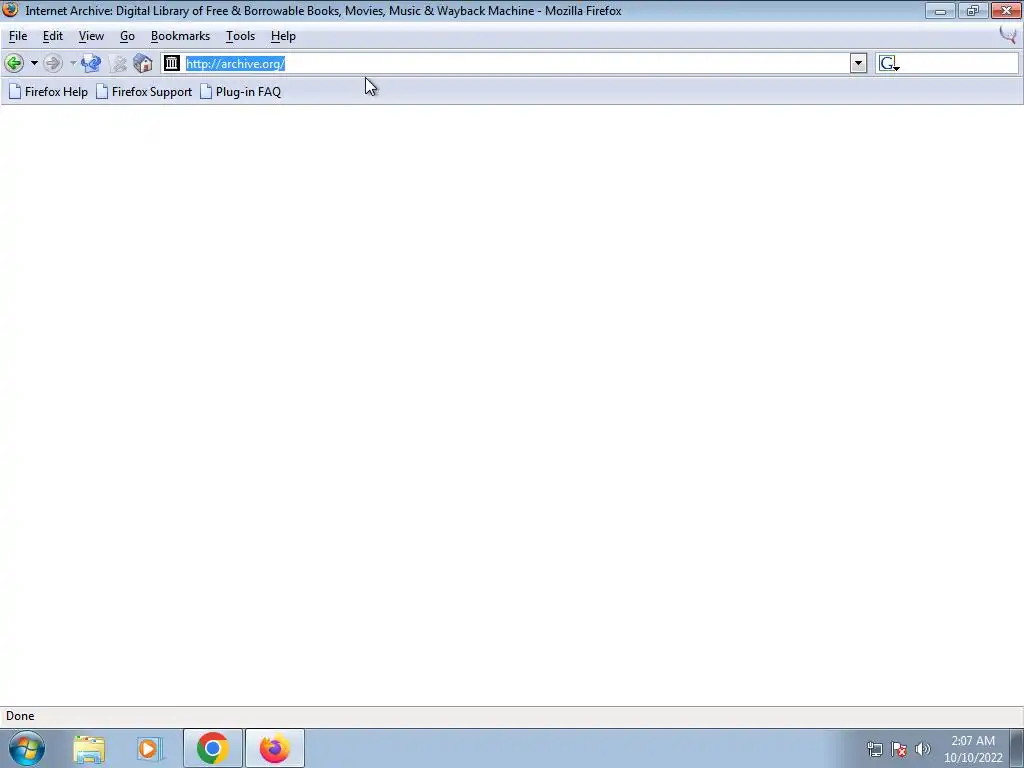Open the Action Center flag icon
Viewport: 1024px width, 768px height.
coord(899,749)
